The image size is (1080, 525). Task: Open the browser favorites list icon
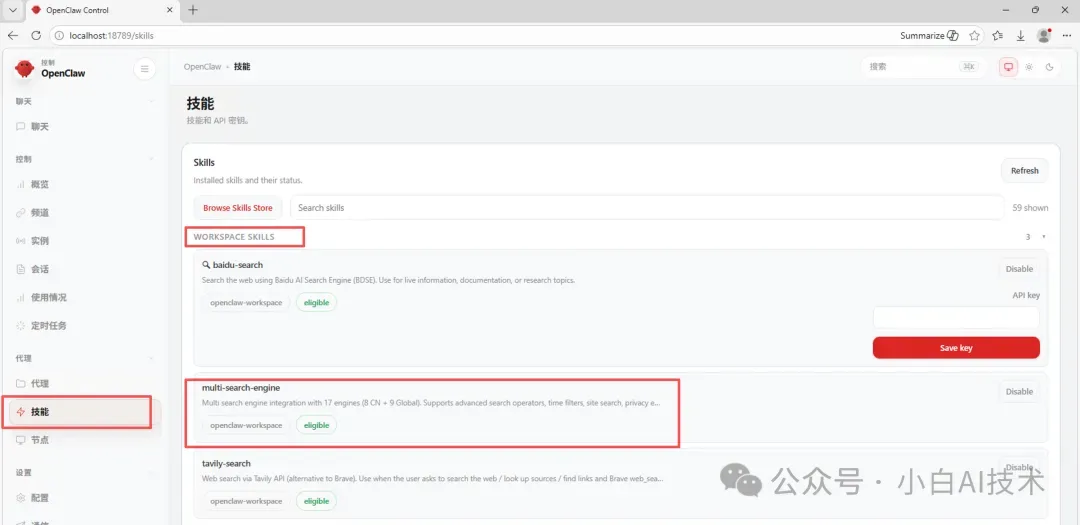pos(997,35)
